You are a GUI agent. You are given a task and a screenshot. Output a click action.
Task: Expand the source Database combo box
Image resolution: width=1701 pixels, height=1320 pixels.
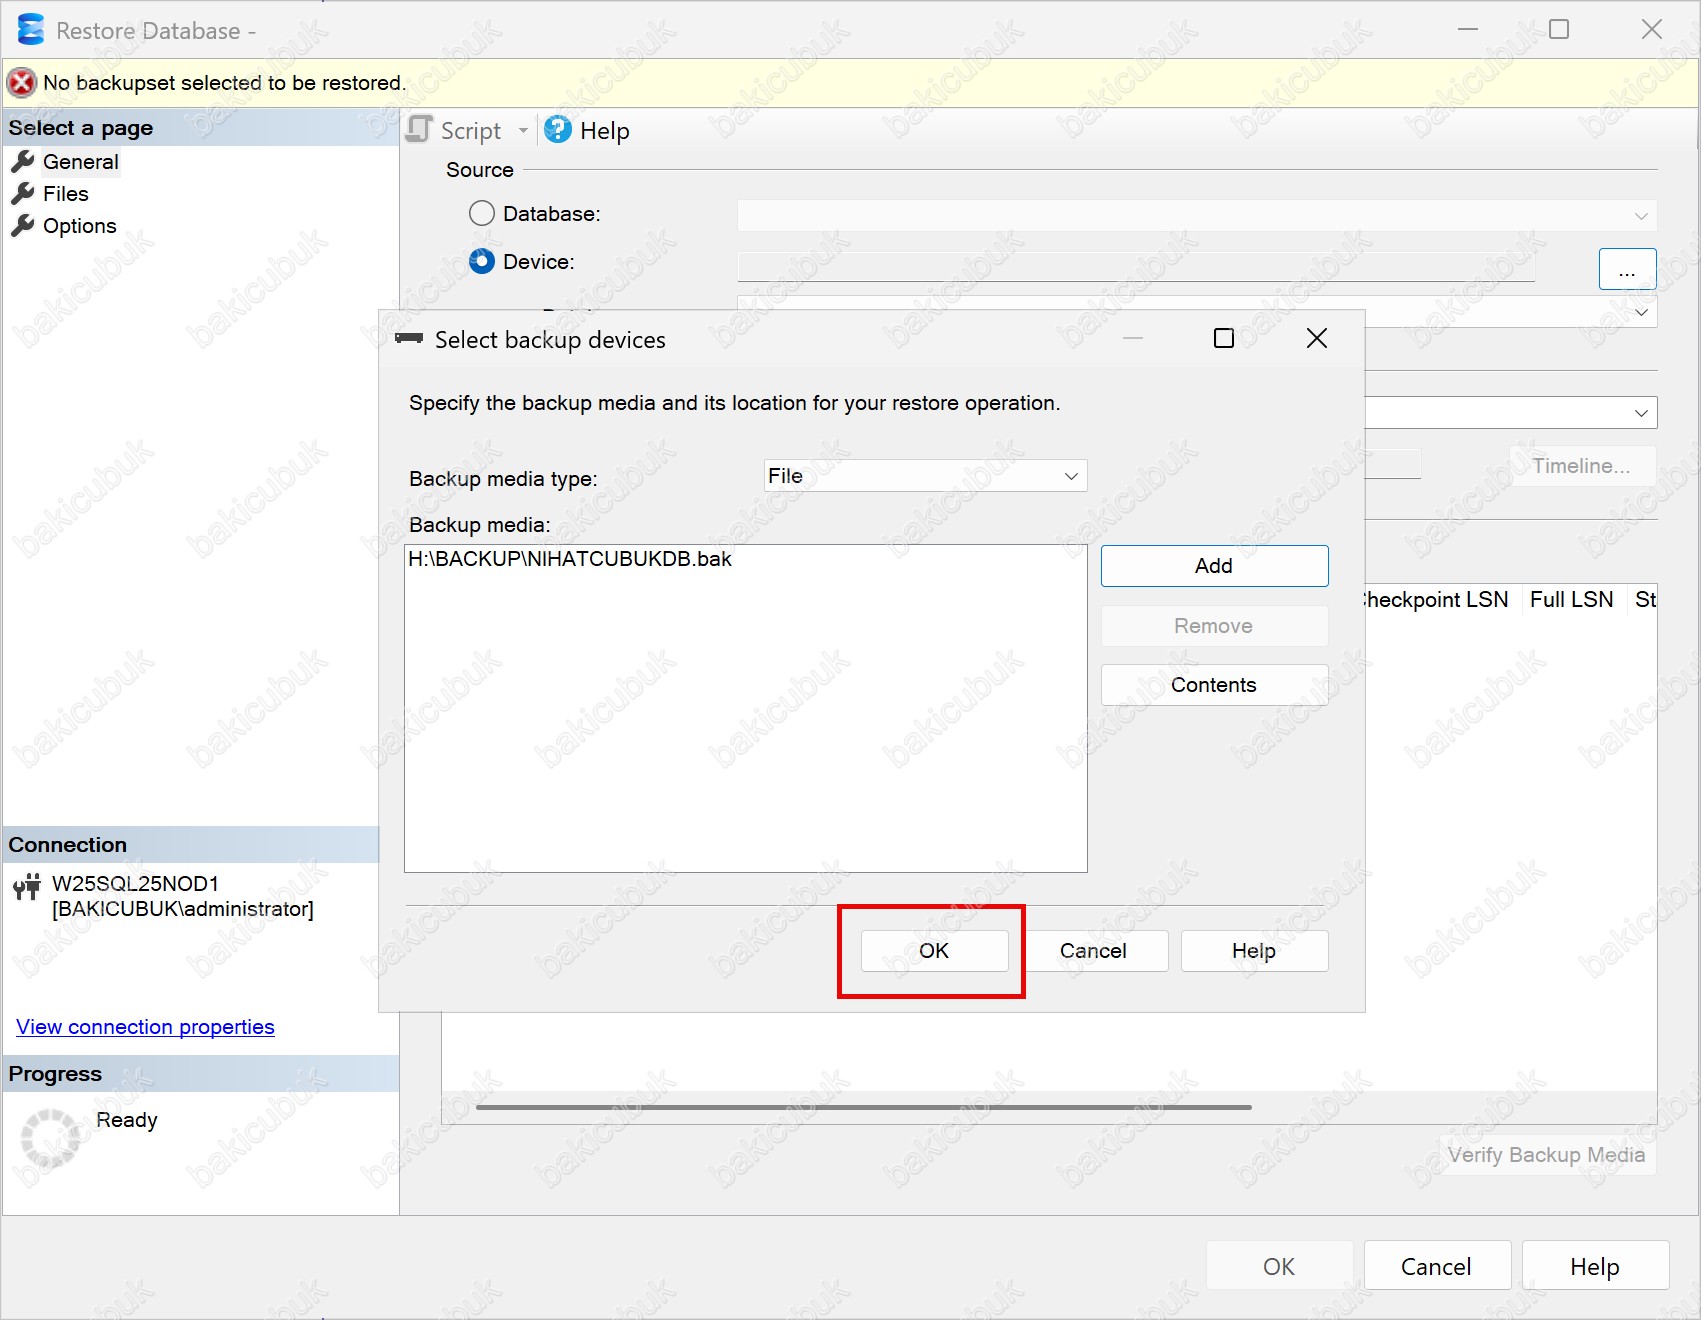[1640, 215]
